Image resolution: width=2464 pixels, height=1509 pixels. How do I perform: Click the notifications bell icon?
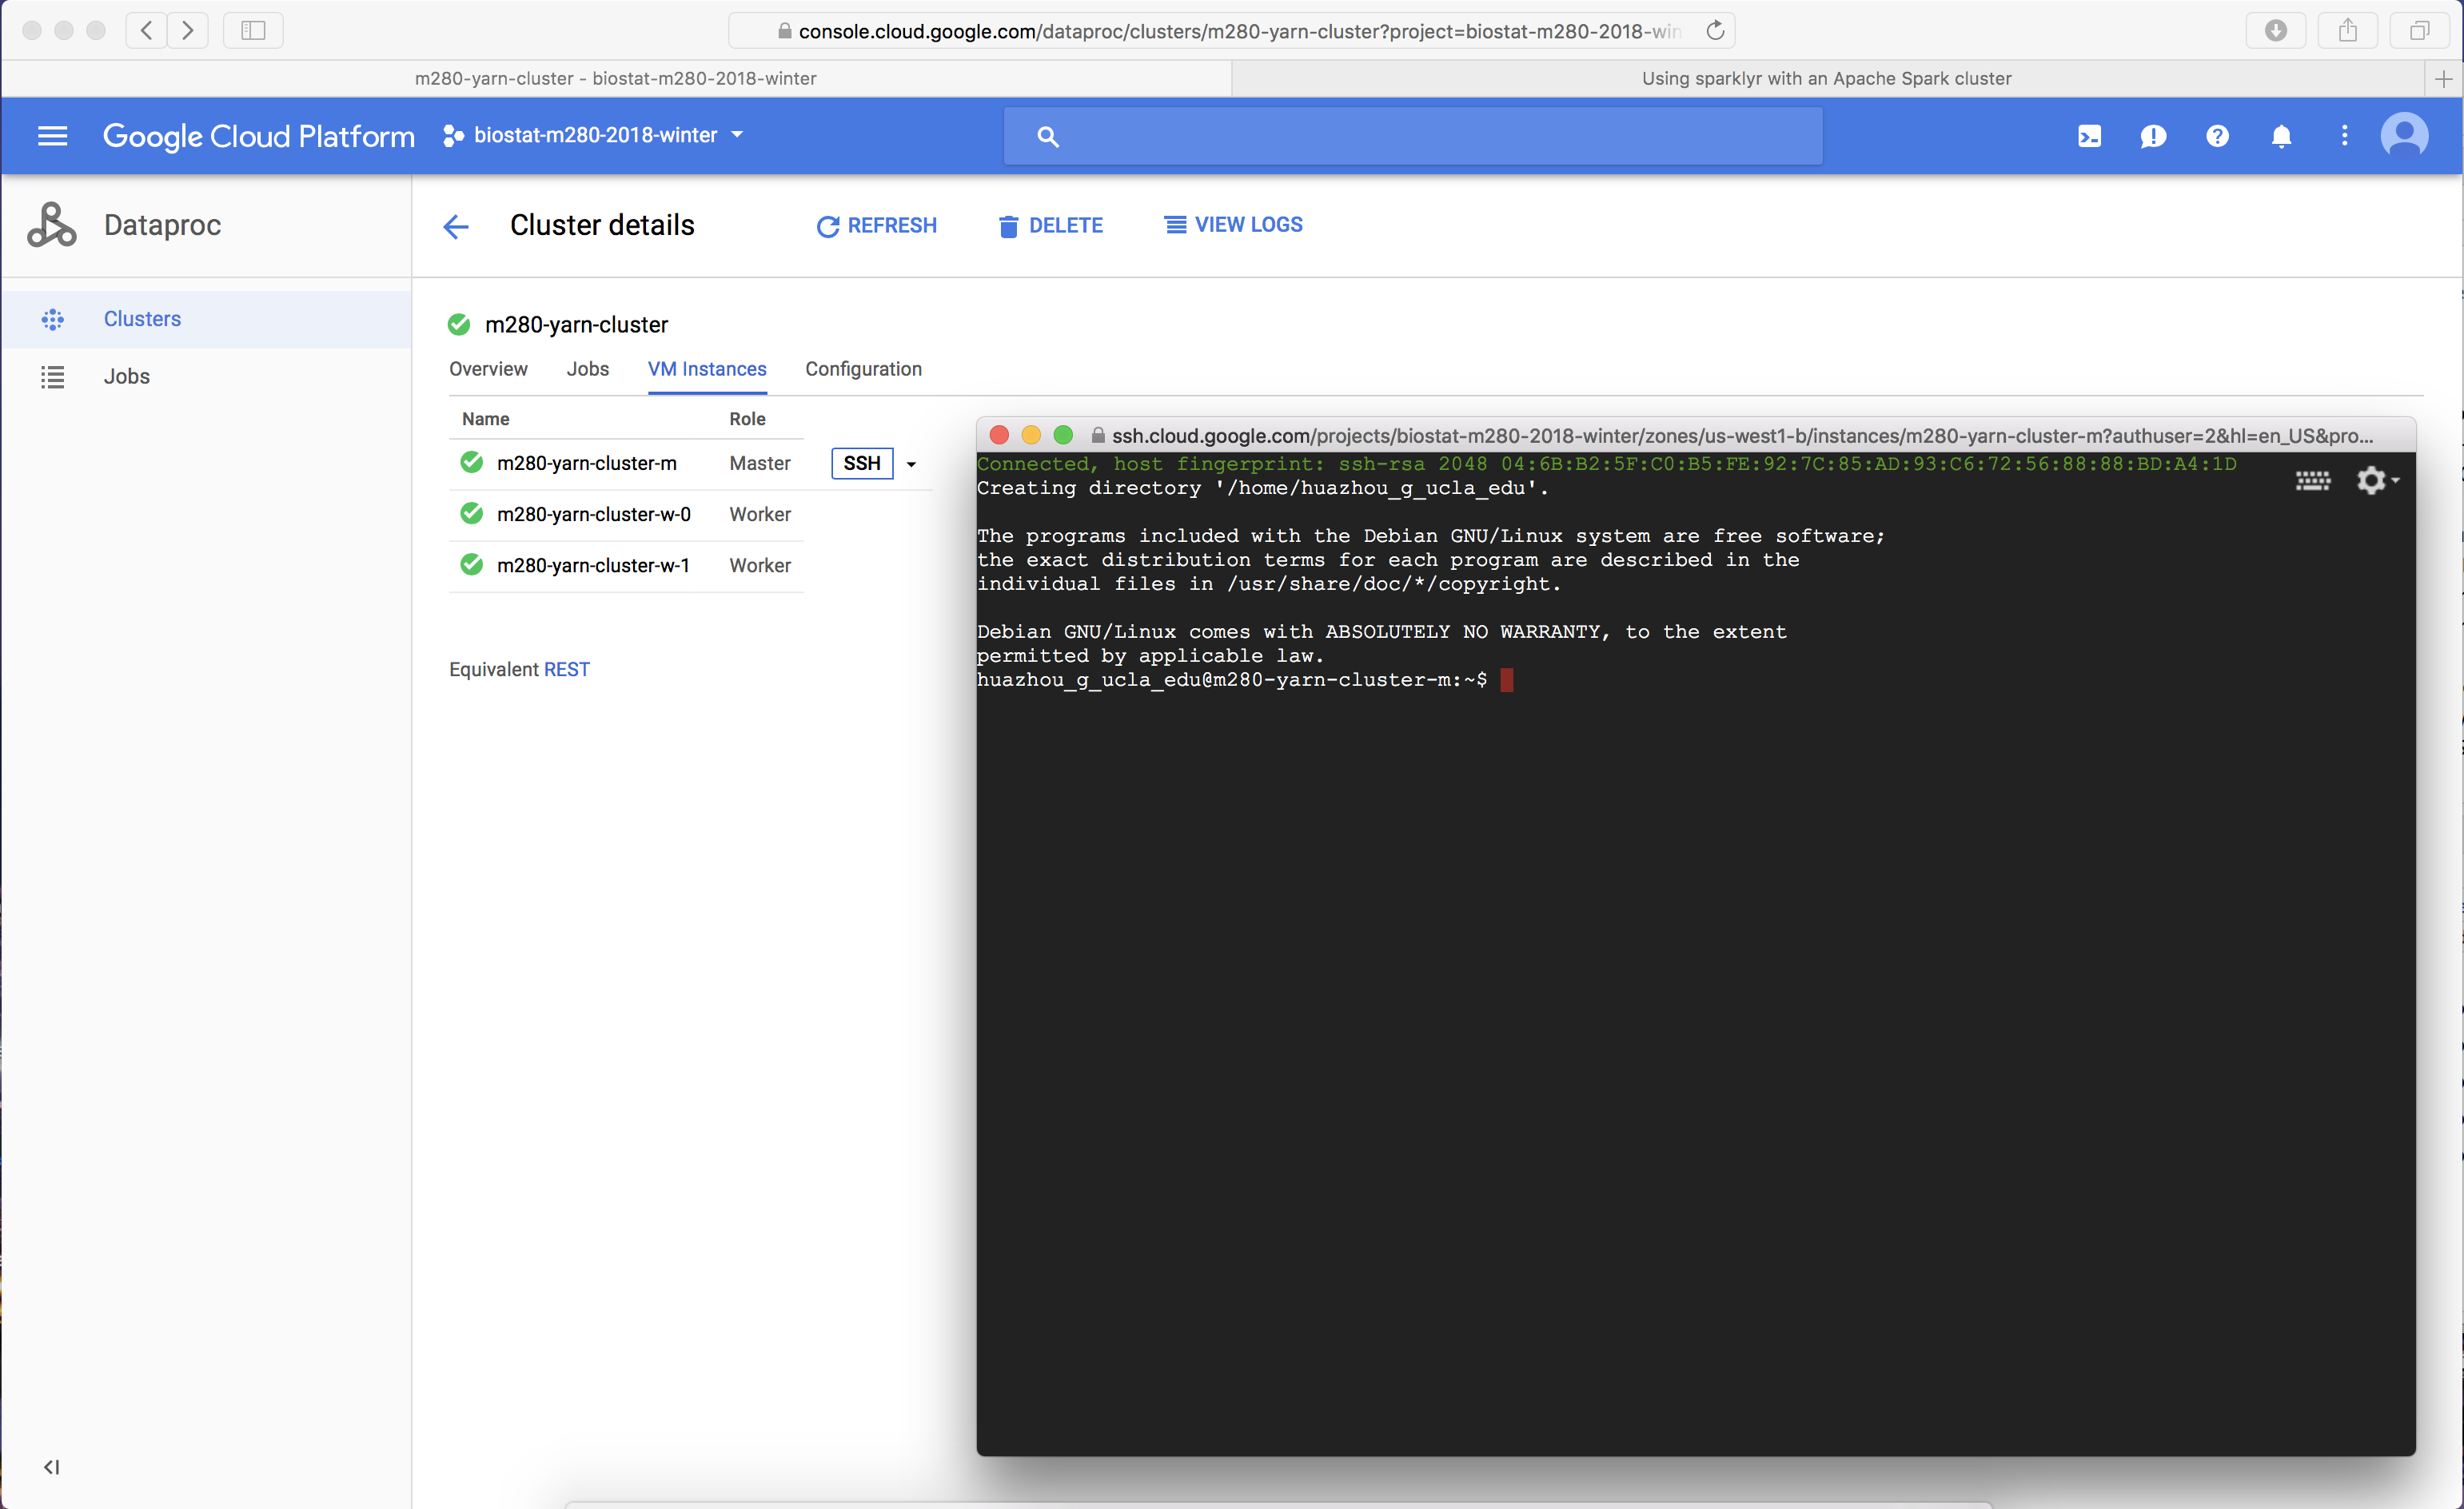click(2281, 136)
